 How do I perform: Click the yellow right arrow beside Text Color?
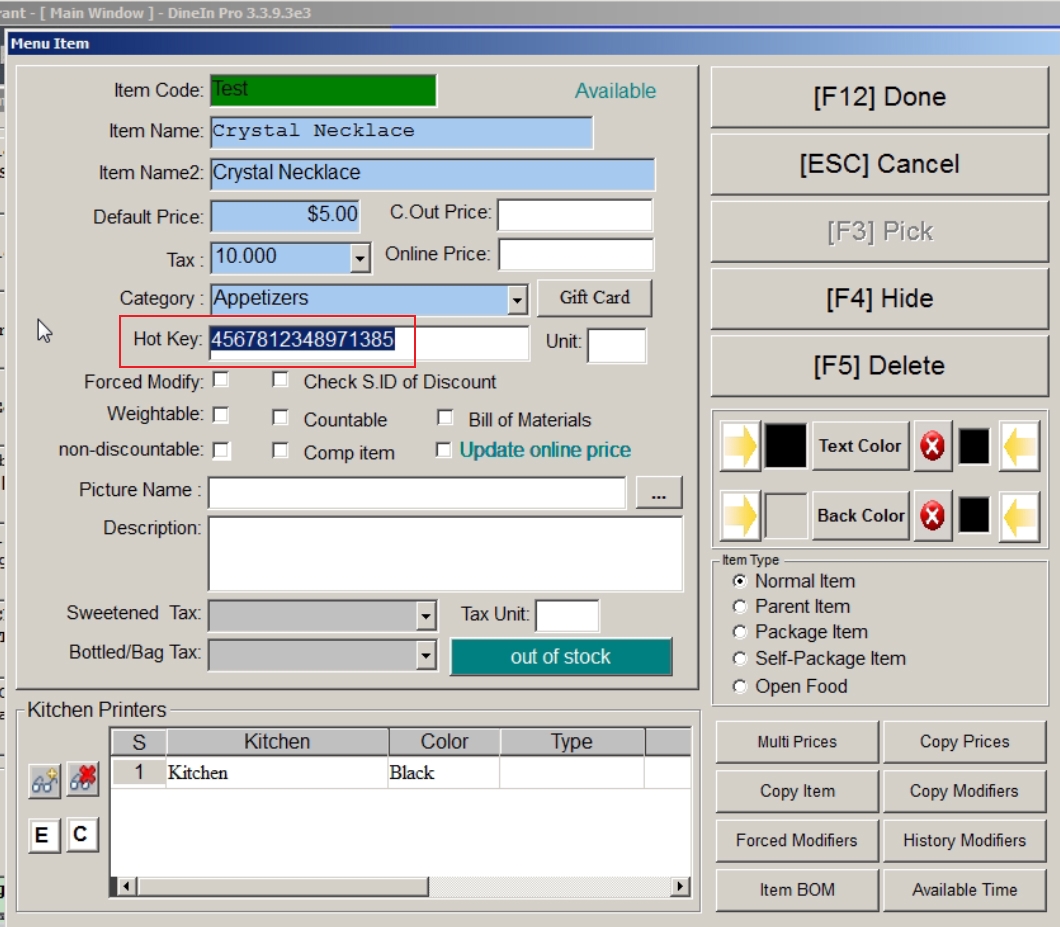pyautogui.click(x=740, y=446)
